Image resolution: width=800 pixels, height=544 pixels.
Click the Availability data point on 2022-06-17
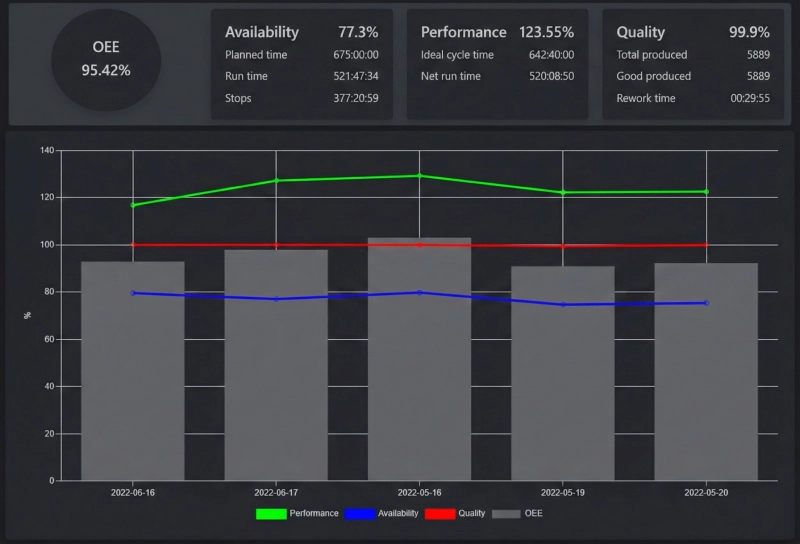click(276, 299)
